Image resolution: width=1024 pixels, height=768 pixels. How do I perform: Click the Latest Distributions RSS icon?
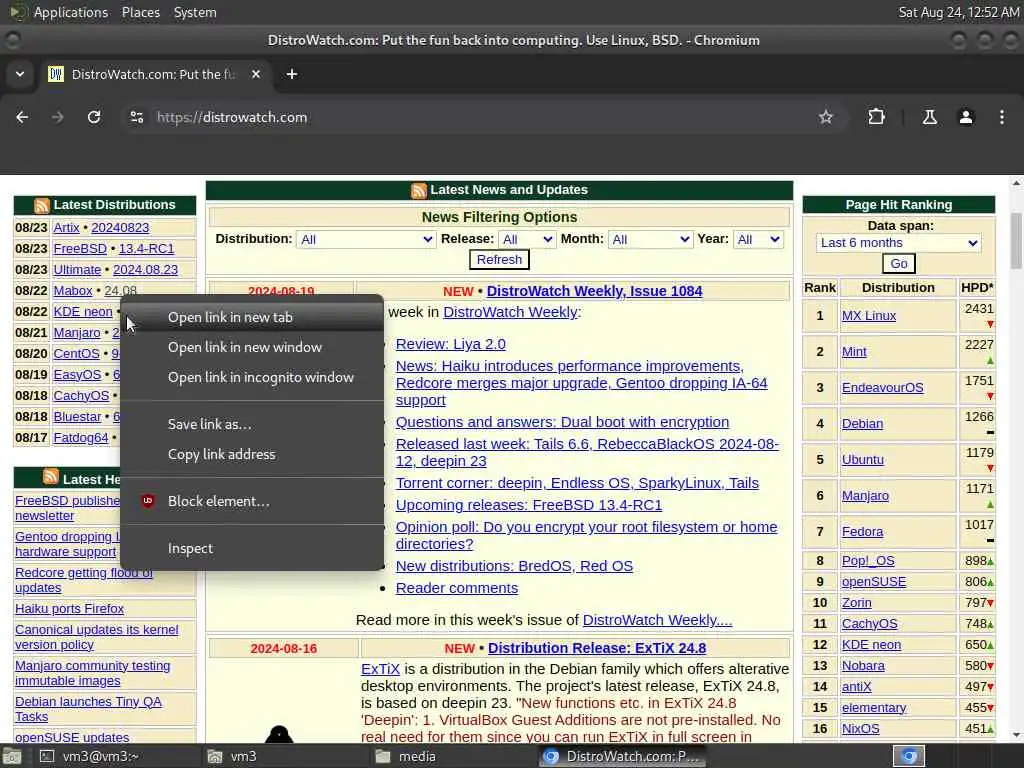[x=42, y=205]
